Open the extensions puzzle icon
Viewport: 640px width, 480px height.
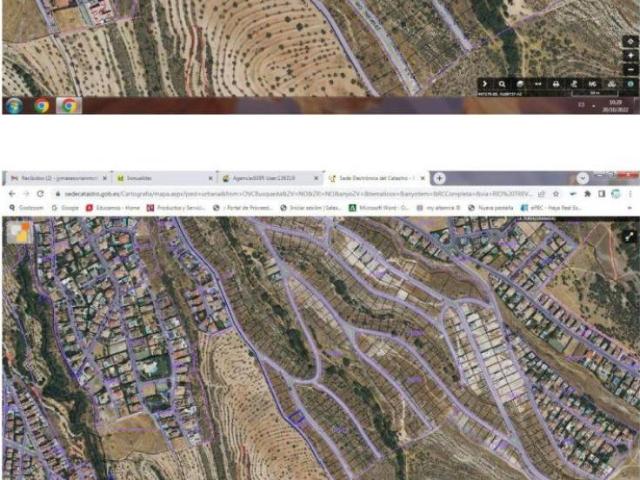pyautogui.click(x=588, y=194)
